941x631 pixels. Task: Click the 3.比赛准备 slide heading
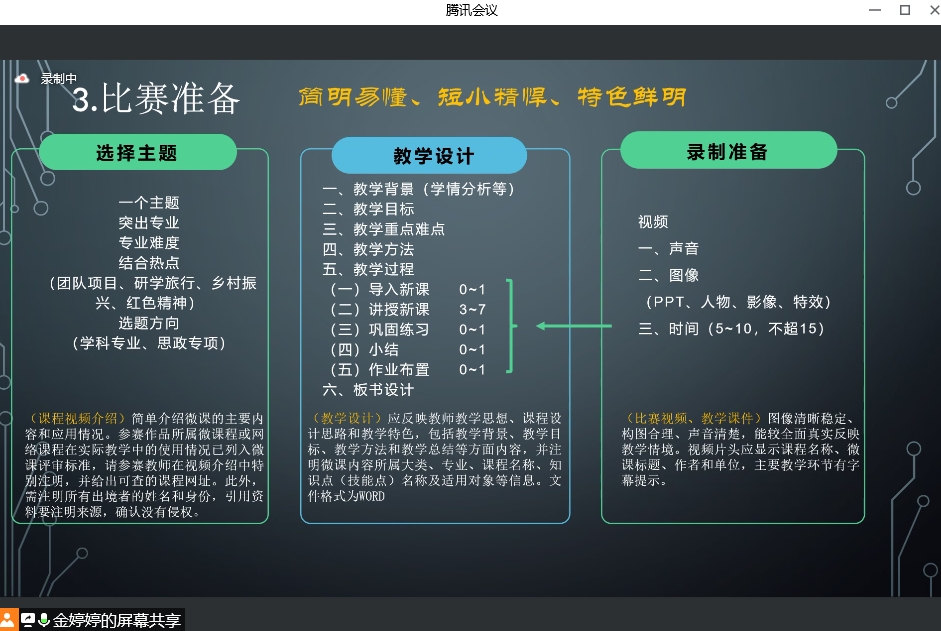pyautogui.click(x=157, y=99)
